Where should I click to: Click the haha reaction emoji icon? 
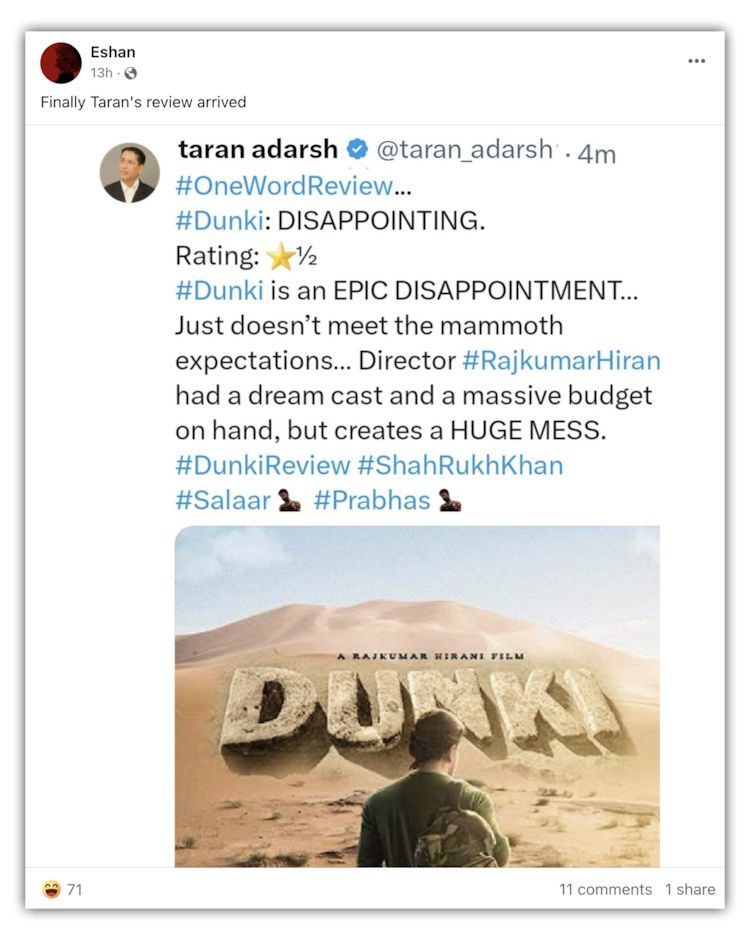pyautogui.click(x=51, y=889)
